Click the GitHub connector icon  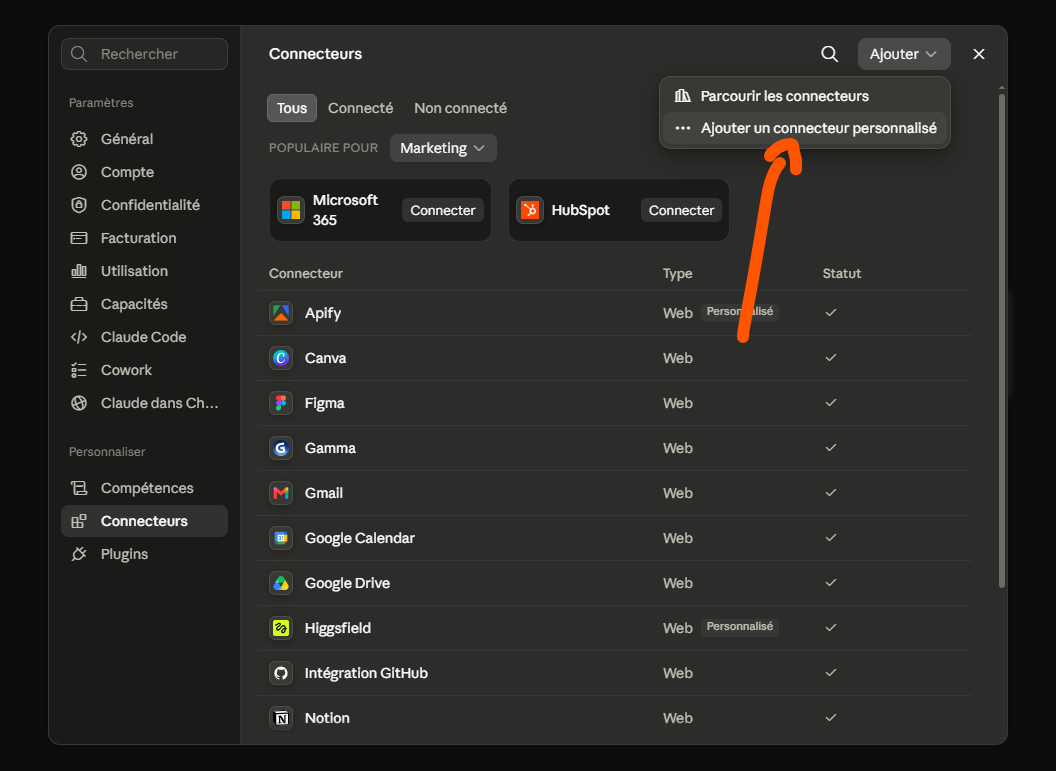point(281,673)
